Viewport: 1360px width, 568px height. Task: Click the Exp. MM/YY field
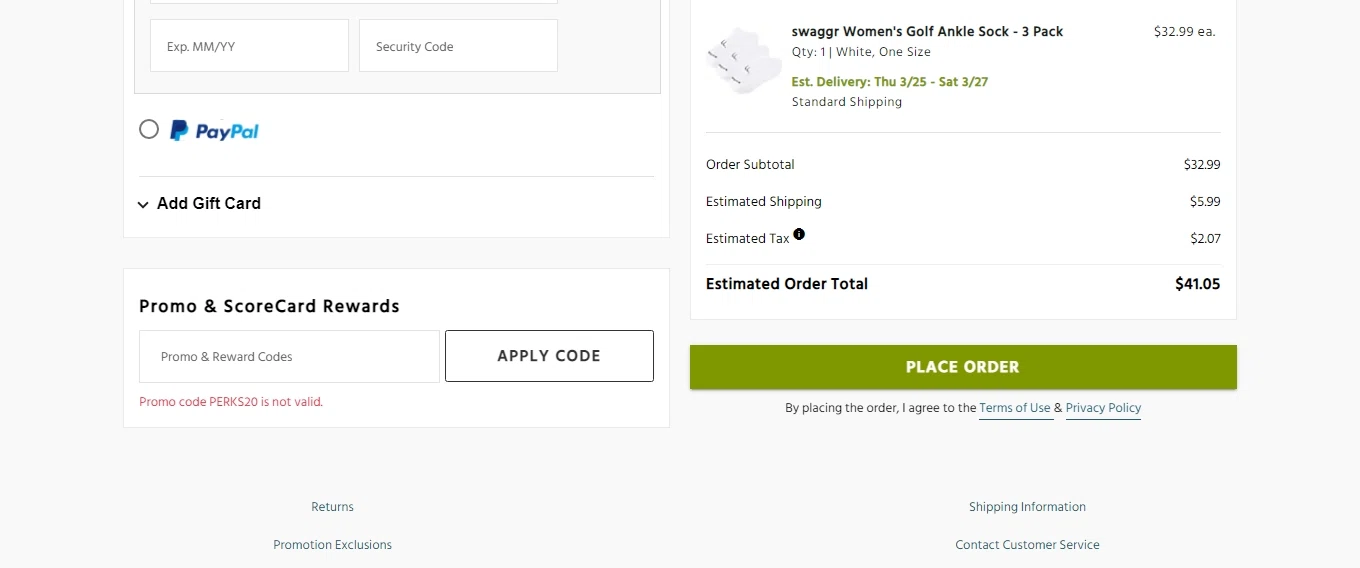[x=249, y=46]
